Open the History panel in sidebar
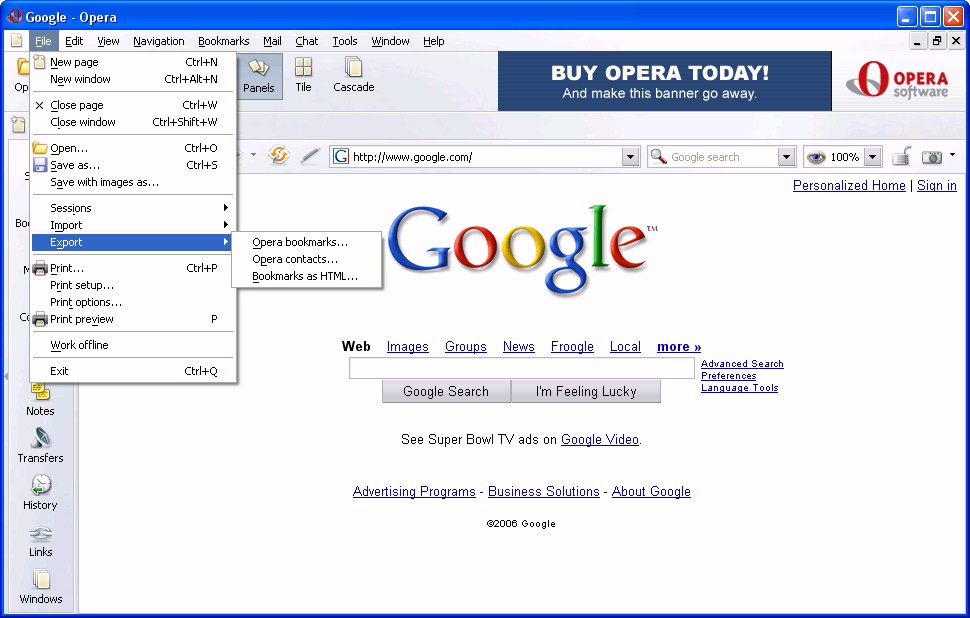 40,492
